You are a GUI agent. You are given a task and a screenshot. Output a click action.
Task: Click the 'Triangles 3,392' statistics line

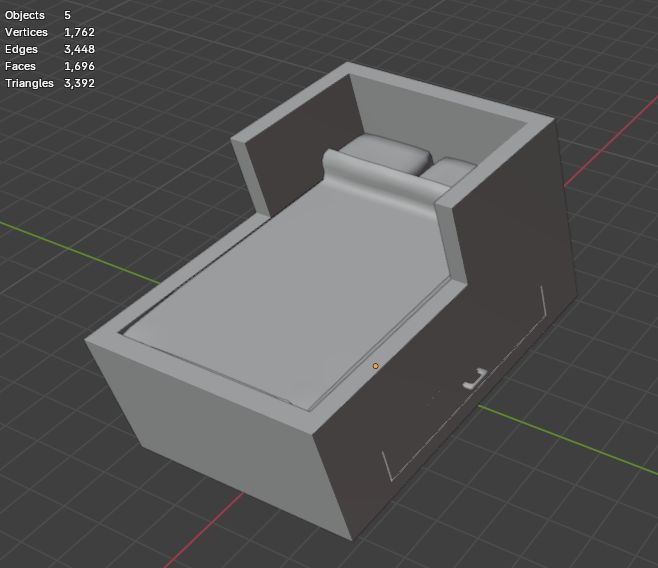click(x=50, y=83)
